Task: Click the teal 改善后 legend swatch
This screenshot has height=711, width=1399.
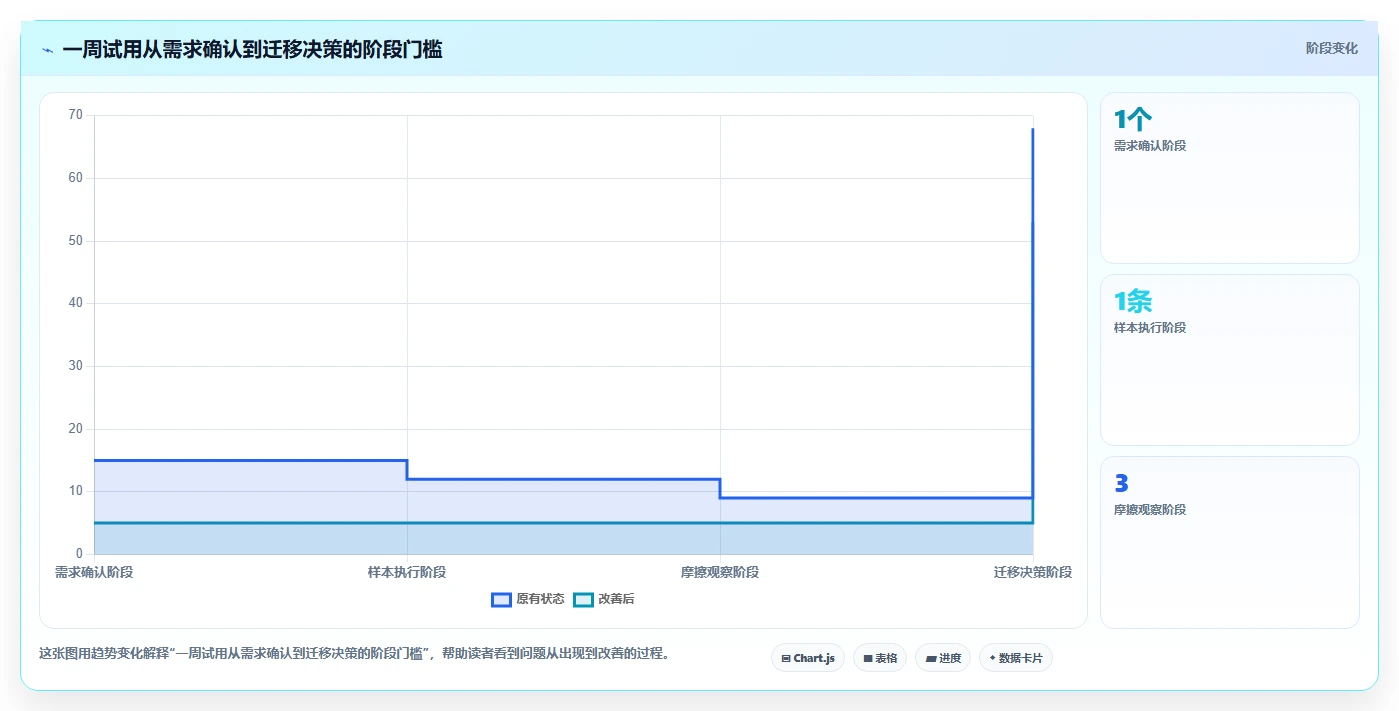Action: 583,599
